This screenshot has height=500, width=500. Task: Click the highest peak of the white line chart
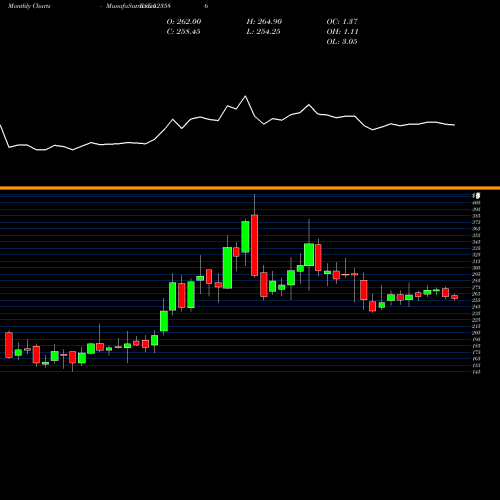(246, 96)
